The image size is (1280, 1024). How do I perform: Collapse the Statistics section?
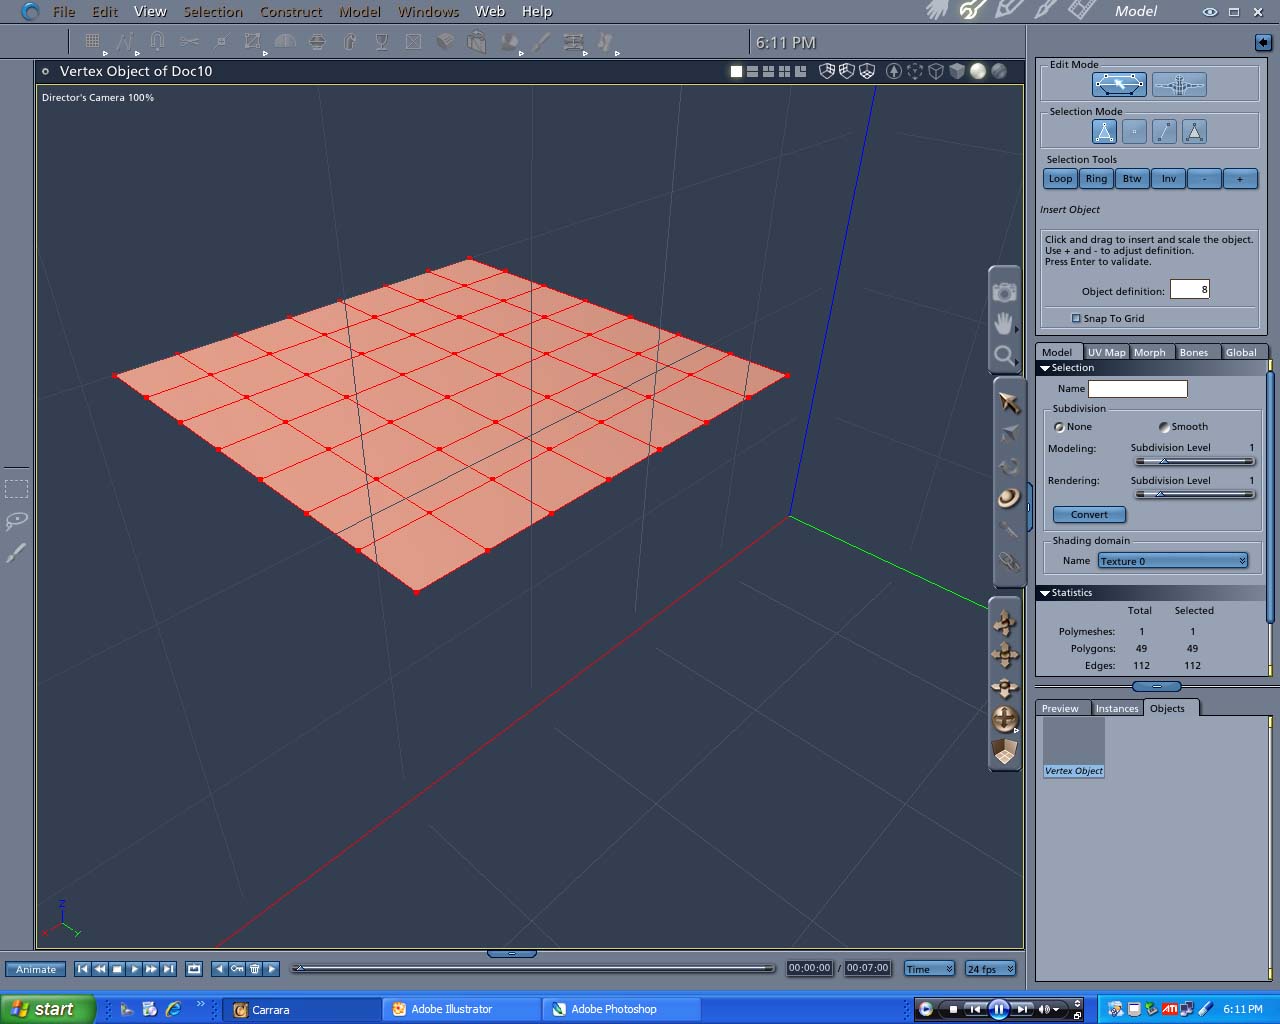tap(1045, 593)
